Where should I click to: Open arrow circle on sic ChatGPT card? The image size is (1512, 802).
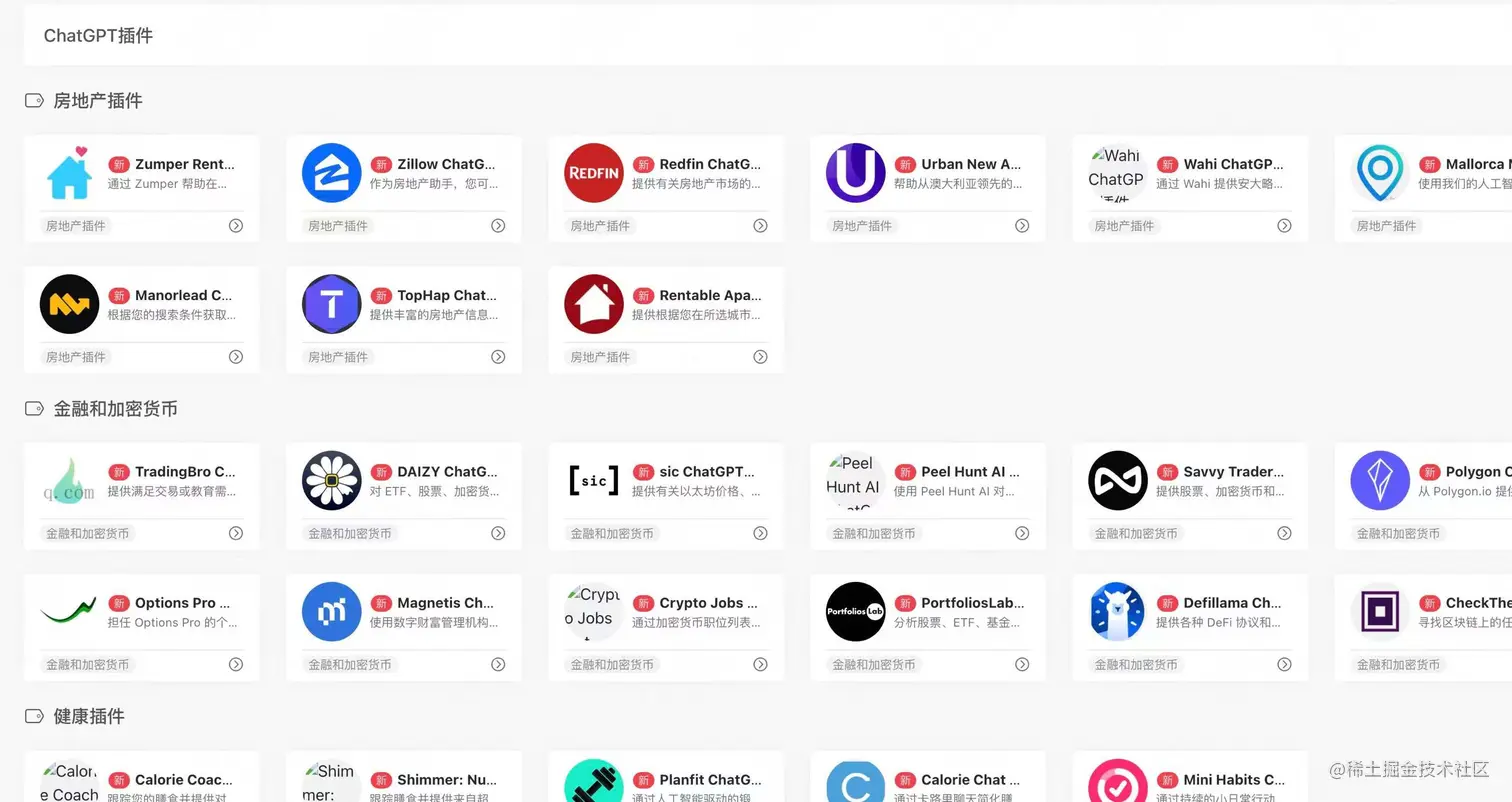click(760, 534)
